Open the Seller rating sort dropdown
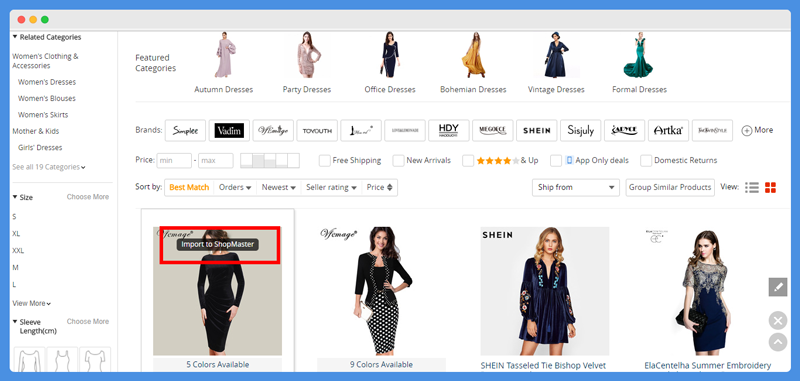This screenshot has height=381, width=800. 331,187
